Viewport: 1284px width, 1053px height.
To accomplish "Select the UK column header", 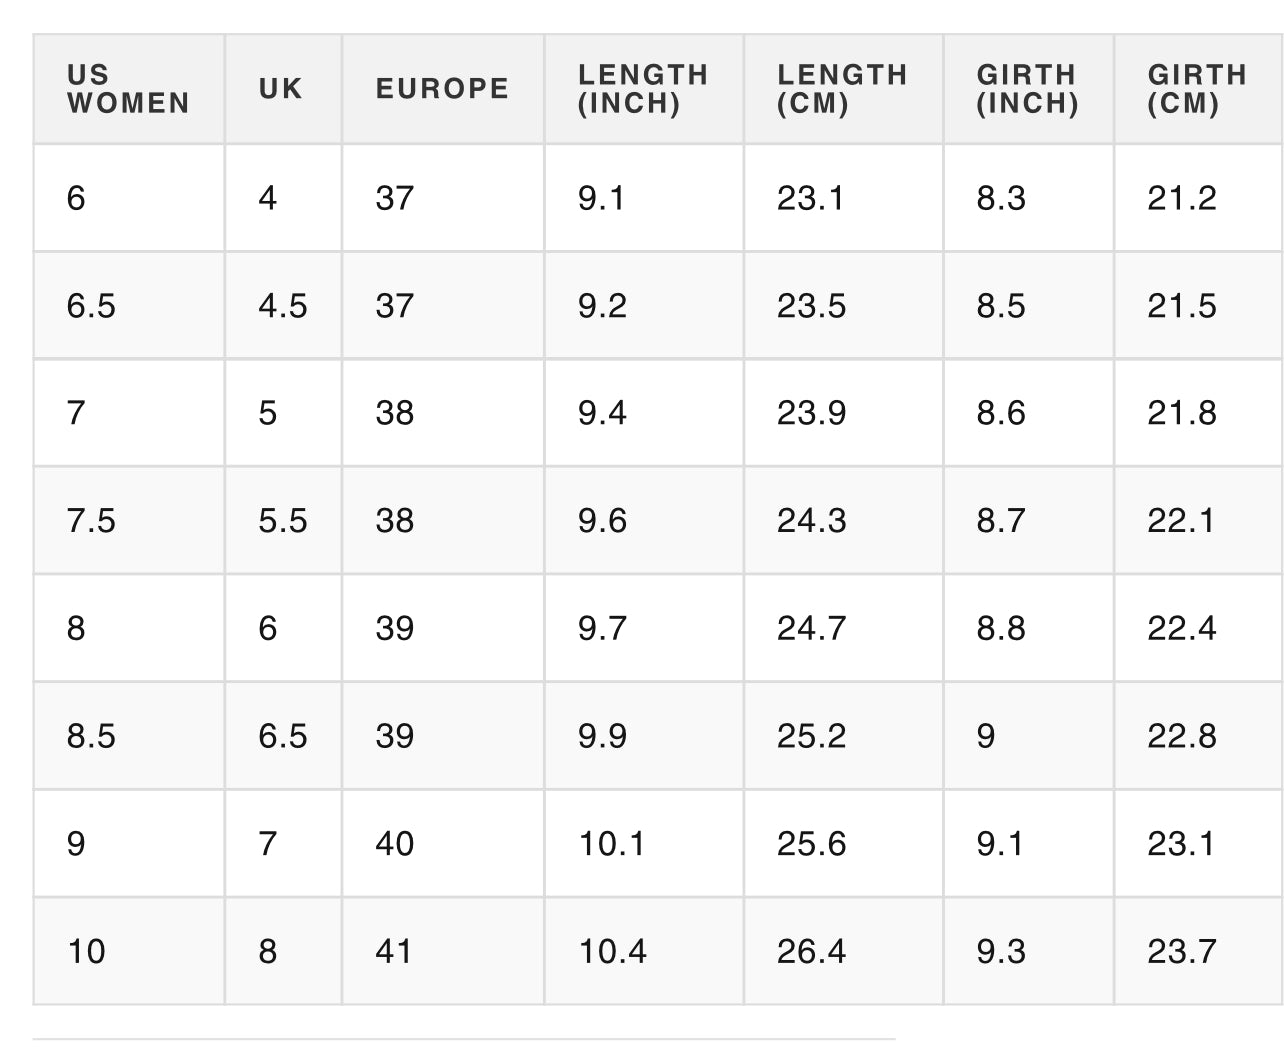I will [x=283, y=89].
